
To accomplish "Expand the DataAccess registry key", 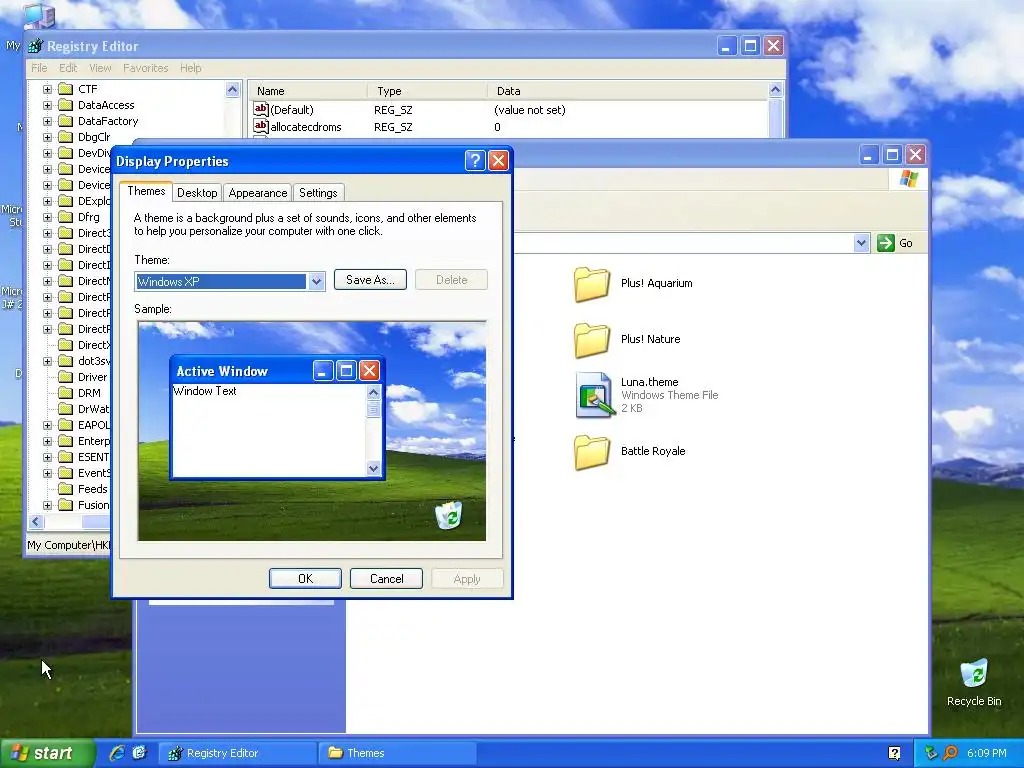I will 47,104.
